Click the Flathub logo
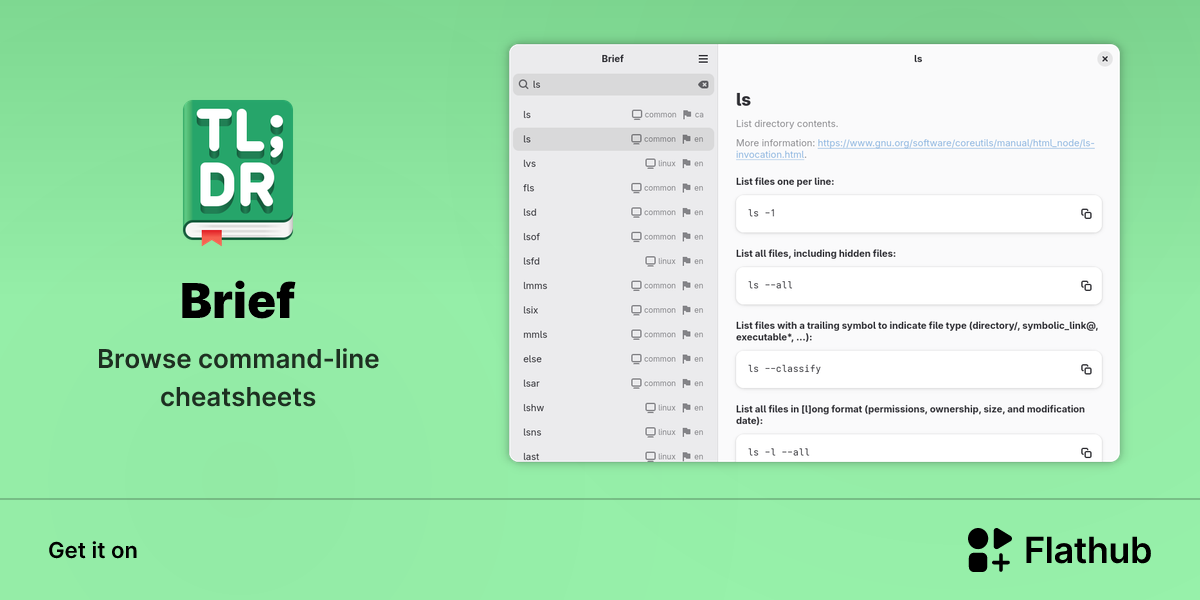The image size is (1200, 600). coord(1059,550)
